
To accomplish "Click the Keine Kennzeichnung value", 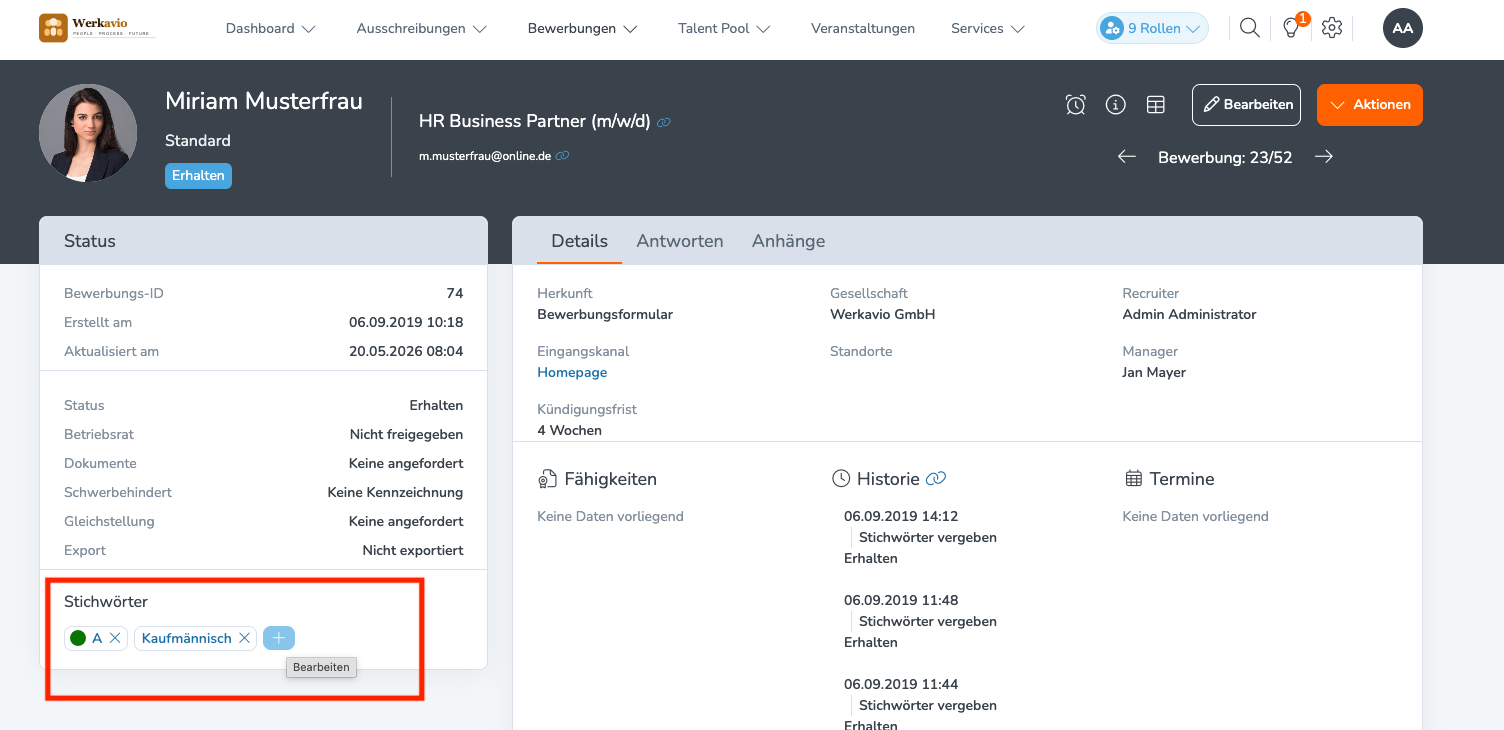I will coord(395,492).
